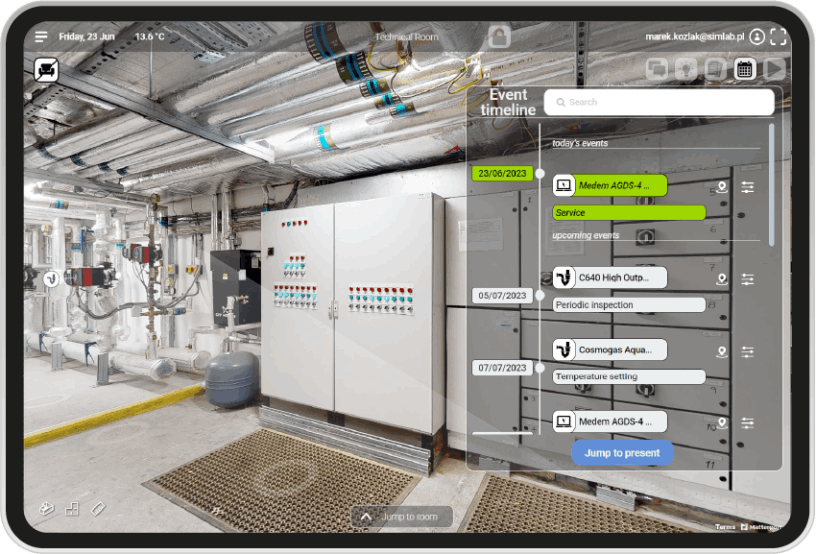Viewport: 816px width, 554px height.
Task: Open the hamburger menu
Action: [41, 37]
